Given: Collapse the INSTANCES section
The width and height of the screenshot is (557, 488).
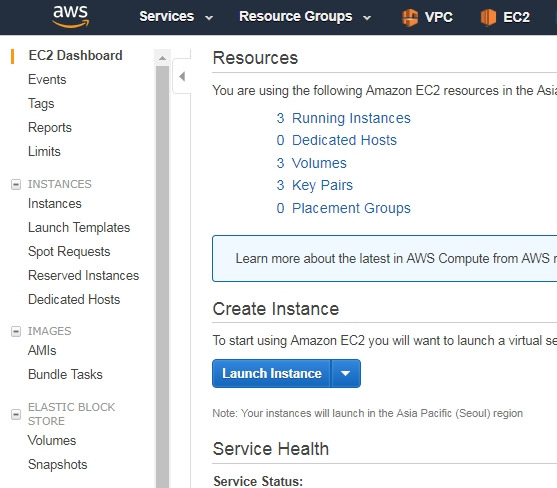Looking at the screenshot, I should tap(16, 184).
